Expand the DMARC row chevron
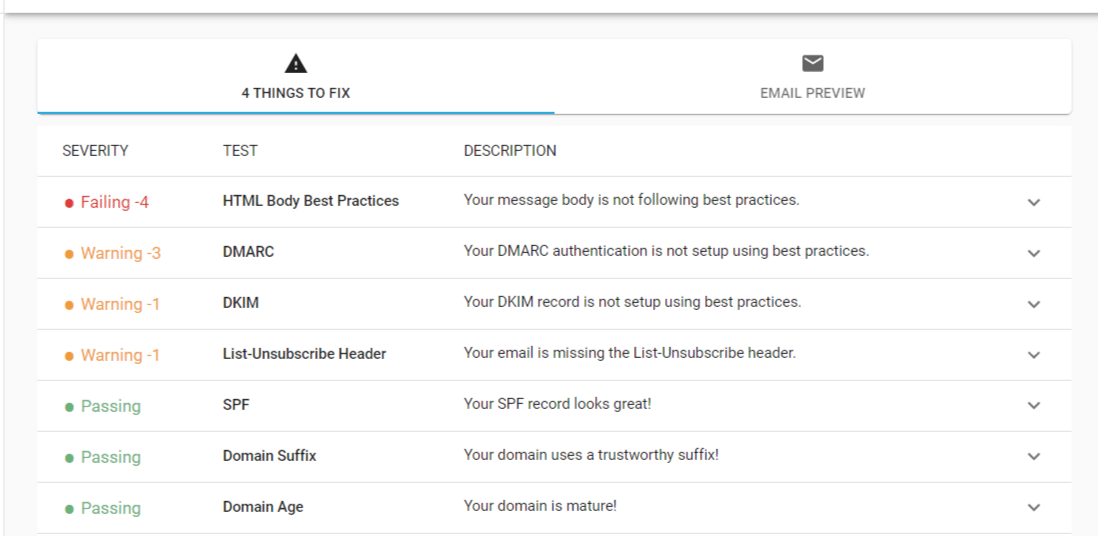Screen dimensions: 1098x536 pos(1034,254)
